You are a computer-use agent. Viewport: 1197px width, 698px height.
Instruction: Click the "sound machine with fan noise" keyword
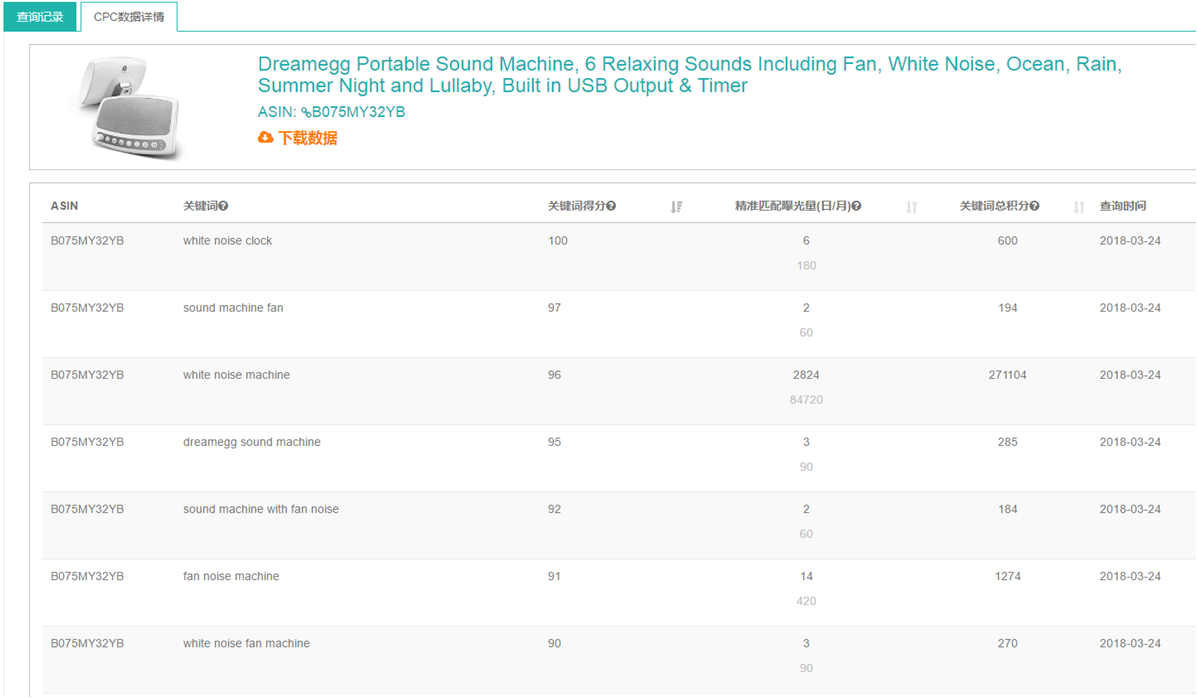coord(260,509)
